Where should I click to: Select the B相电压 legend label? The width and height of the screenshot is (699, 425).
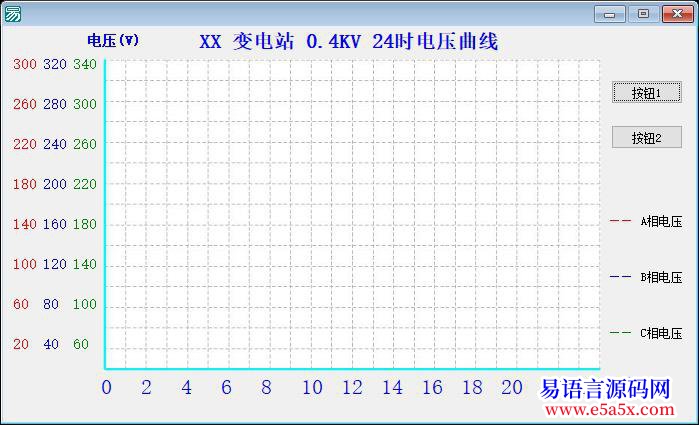point(661,277)
